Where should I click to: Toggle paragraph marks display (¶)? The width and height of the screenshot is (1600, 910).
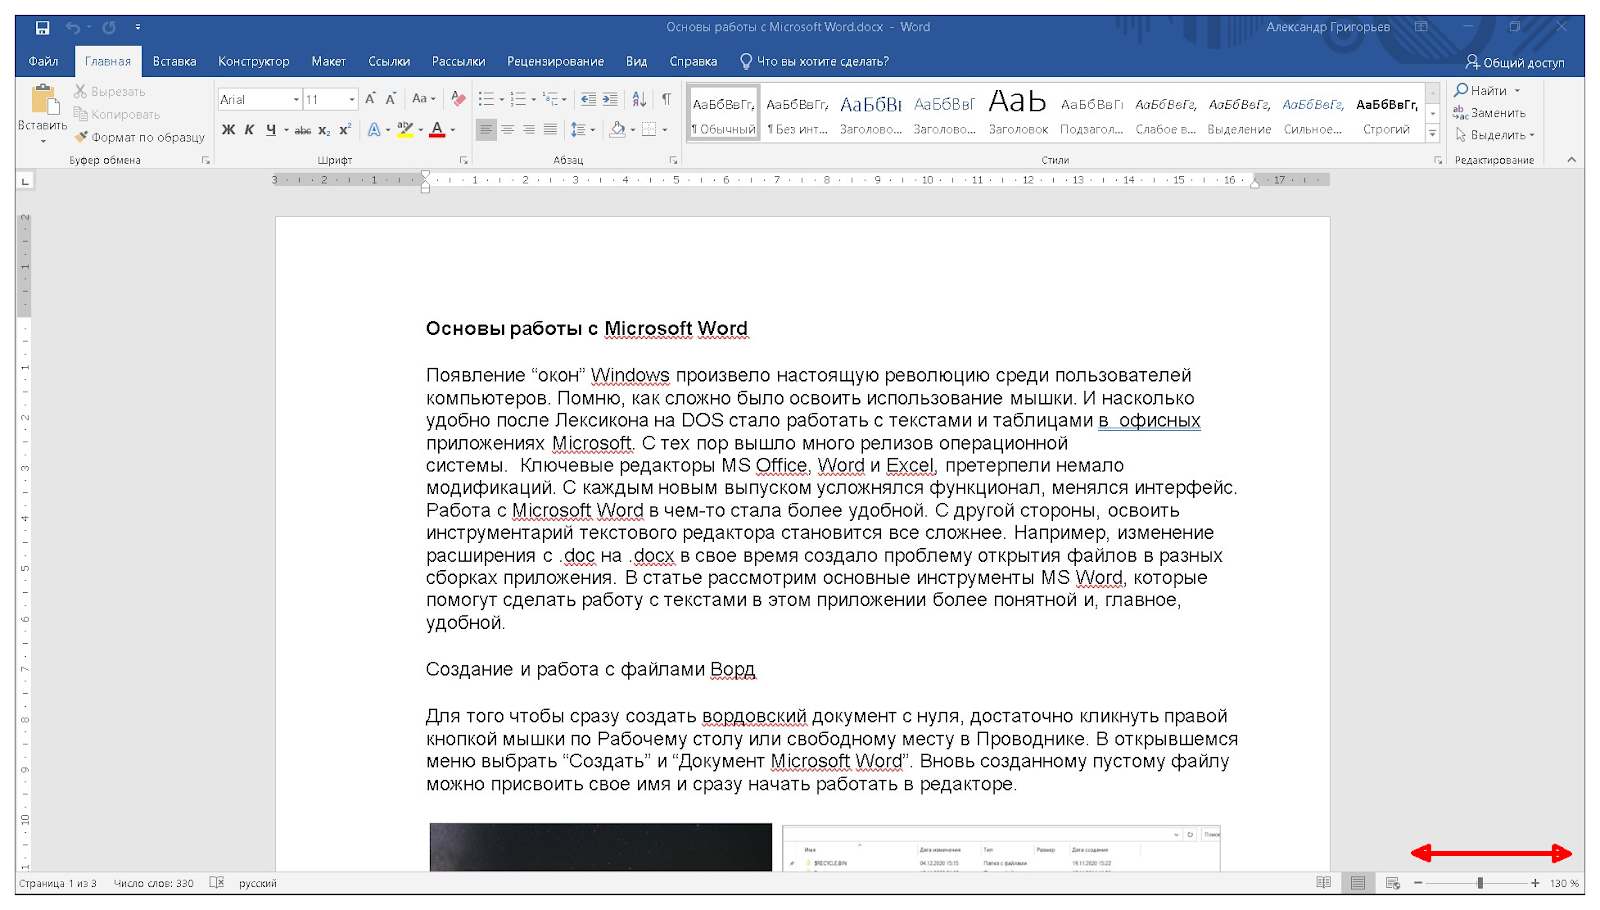[x=666, y=99]
